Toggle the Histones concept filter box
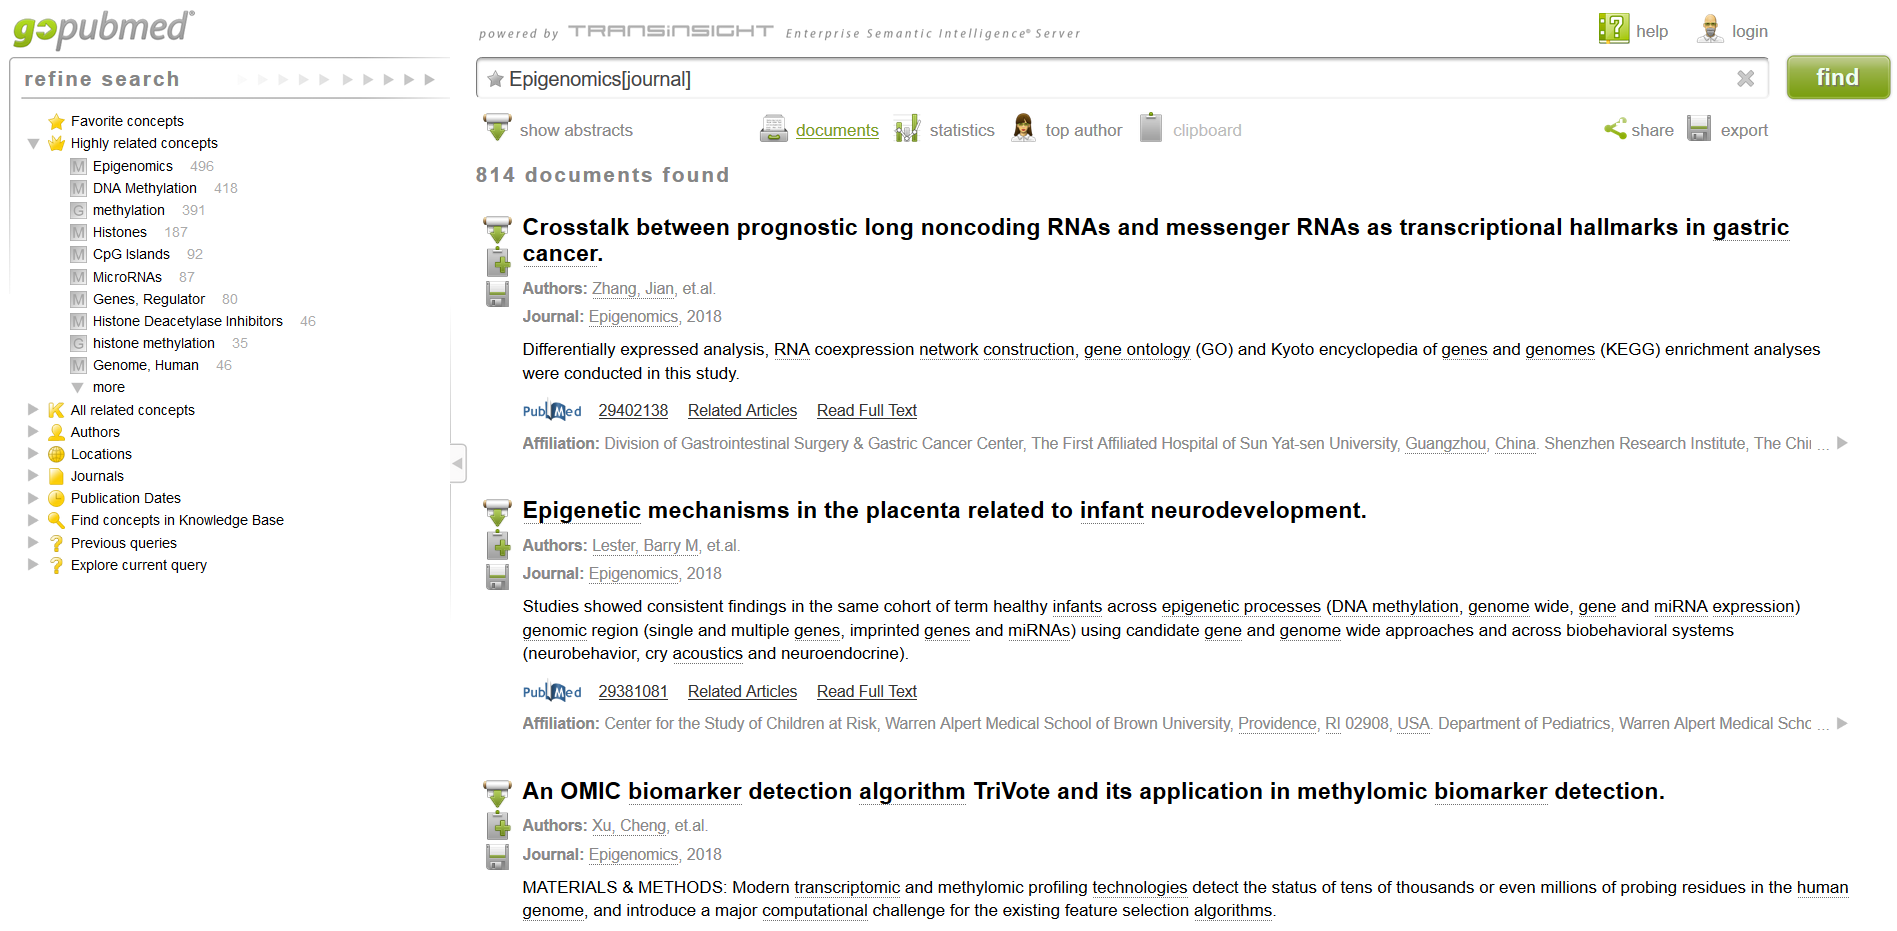Image resolution: width=1897 pixels, height=931 pixels. click(x=78, y=232)
